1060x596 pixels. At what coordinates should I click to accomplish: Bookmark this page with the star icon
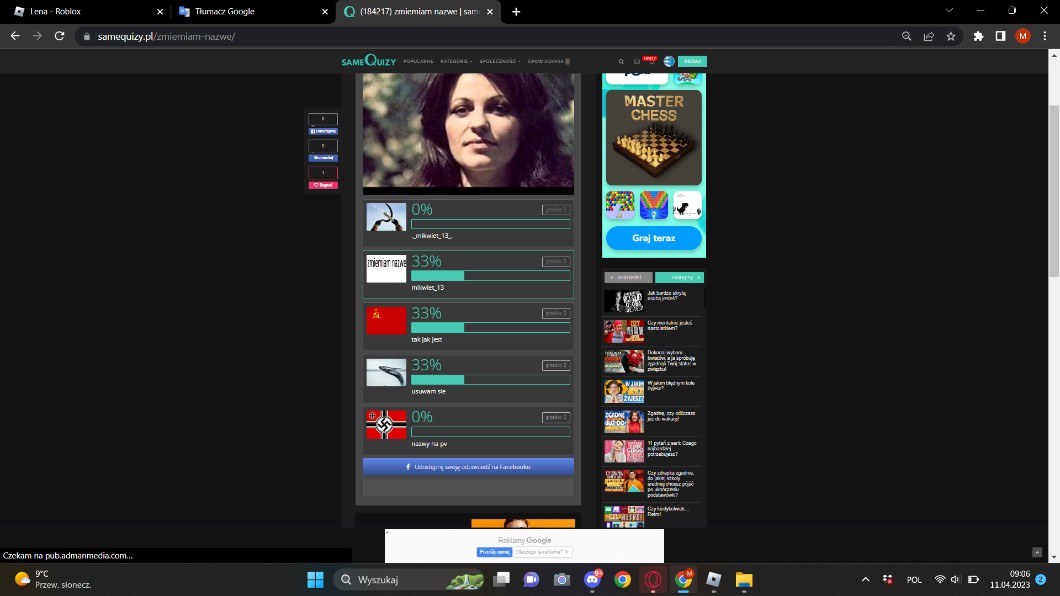click(x=951, y=36)
